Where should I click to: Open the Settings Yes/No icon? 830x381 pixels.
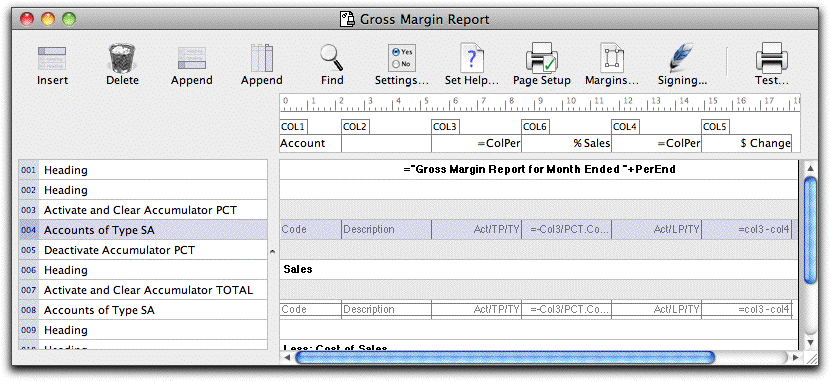point(401,58)
